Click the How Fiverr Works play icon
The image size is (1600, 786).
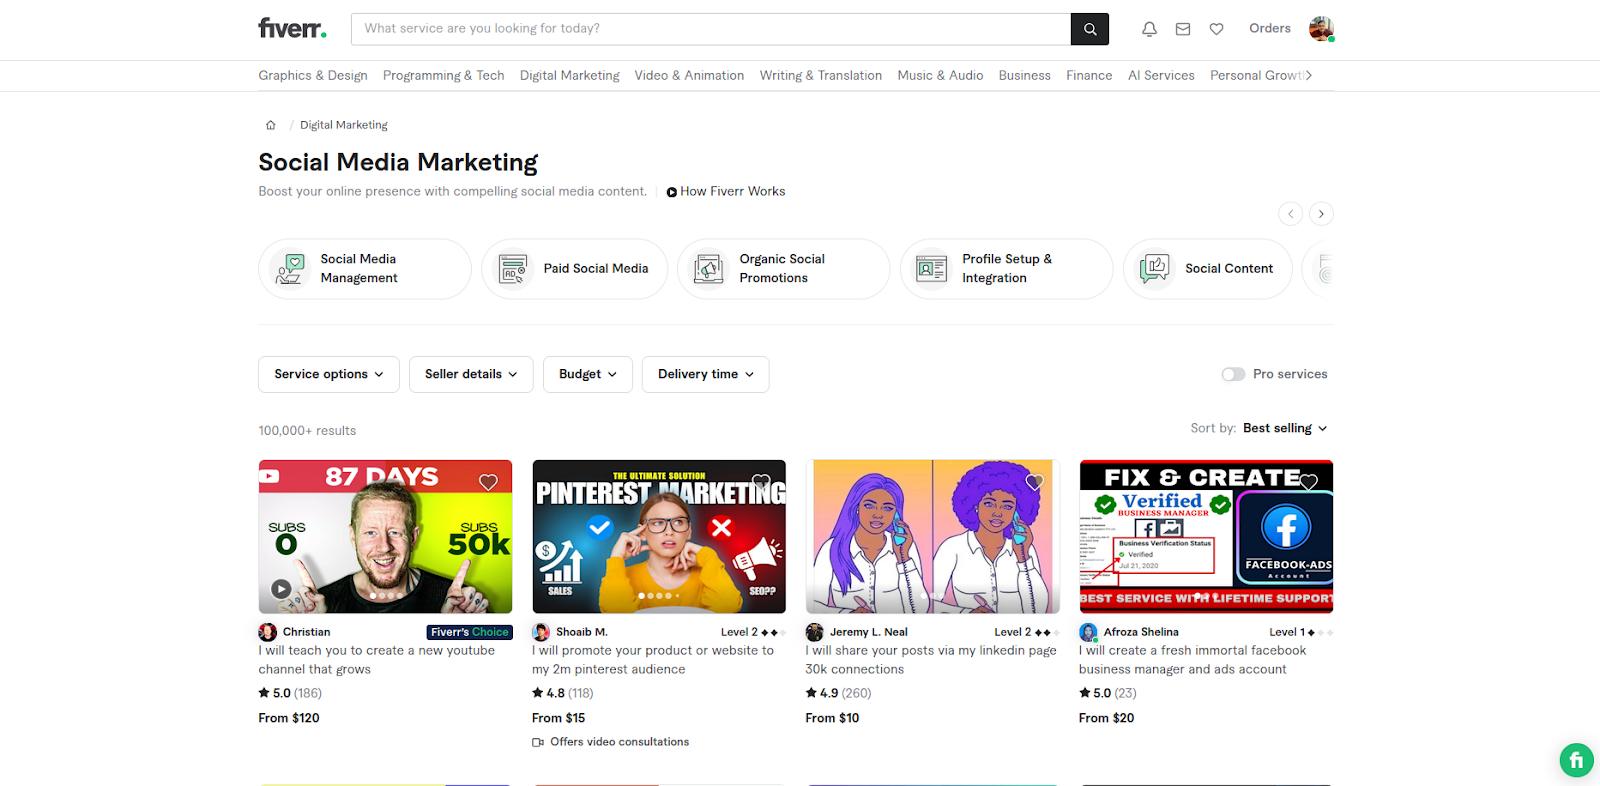672,192
